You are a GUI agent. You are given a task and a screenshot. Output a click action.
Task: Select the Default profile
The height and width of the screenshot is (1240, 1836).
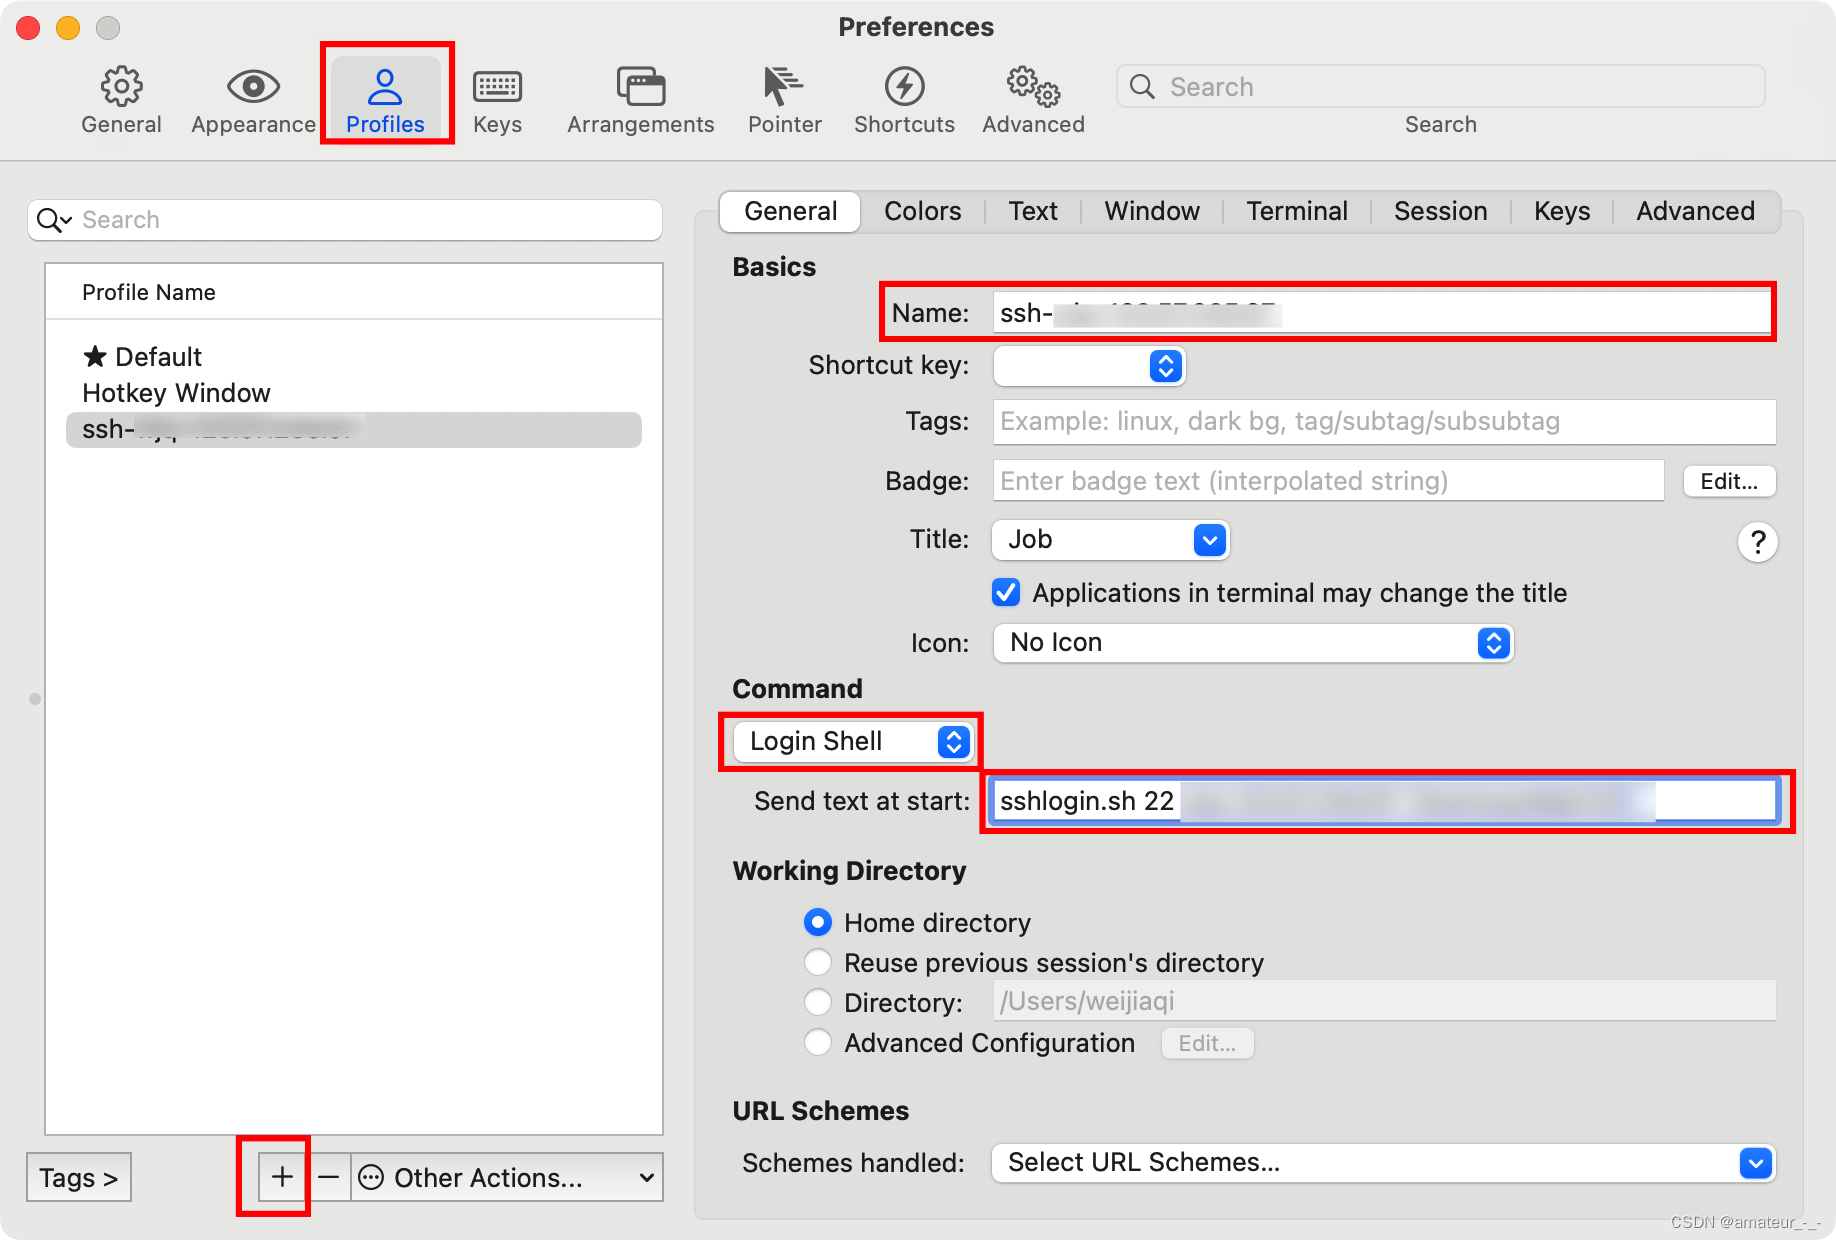click(x=354, y=357)
